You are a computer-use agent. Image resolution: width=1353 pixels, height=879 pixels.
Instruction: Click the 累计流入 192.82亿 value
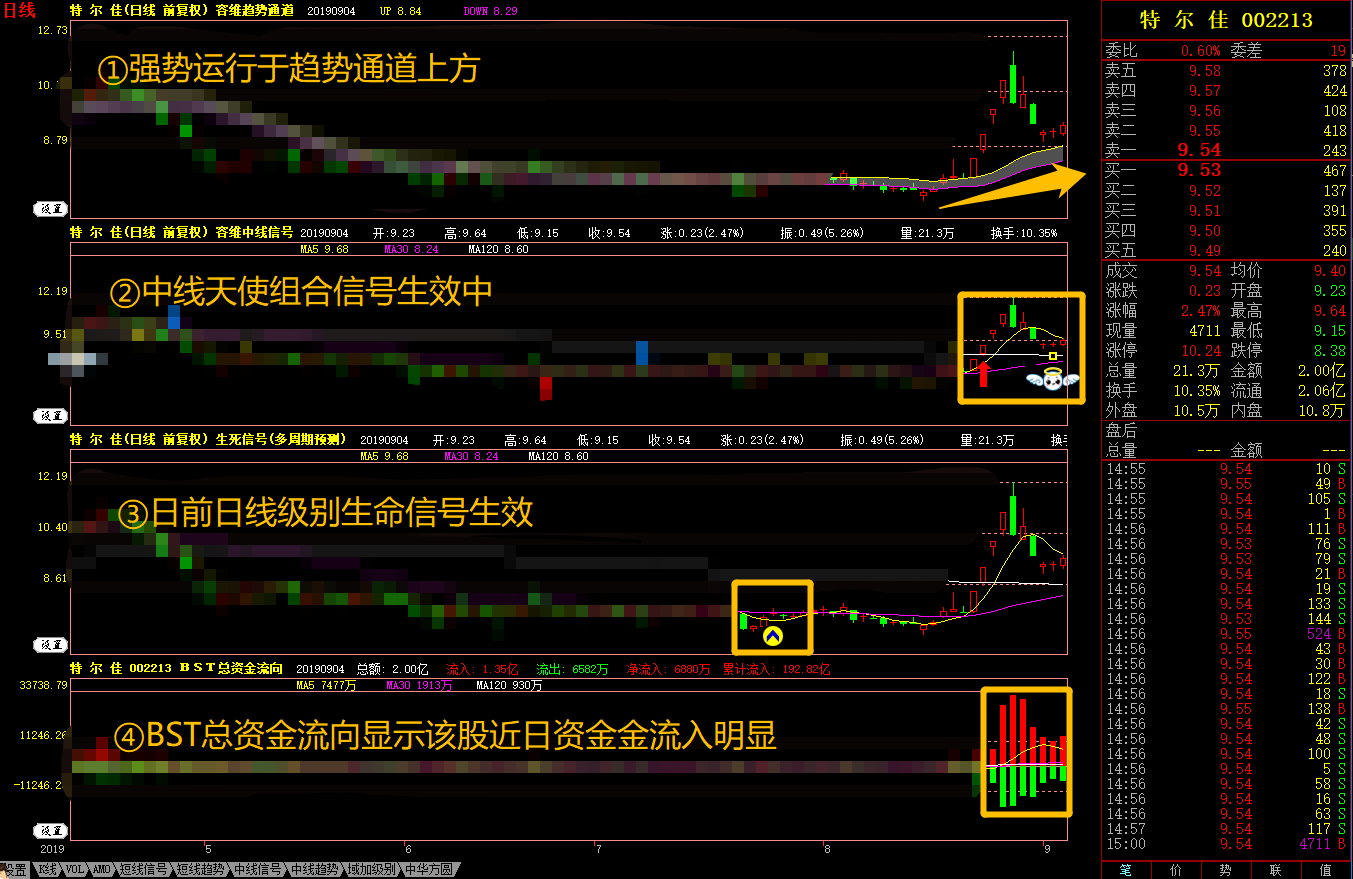(x=777, y=669)
